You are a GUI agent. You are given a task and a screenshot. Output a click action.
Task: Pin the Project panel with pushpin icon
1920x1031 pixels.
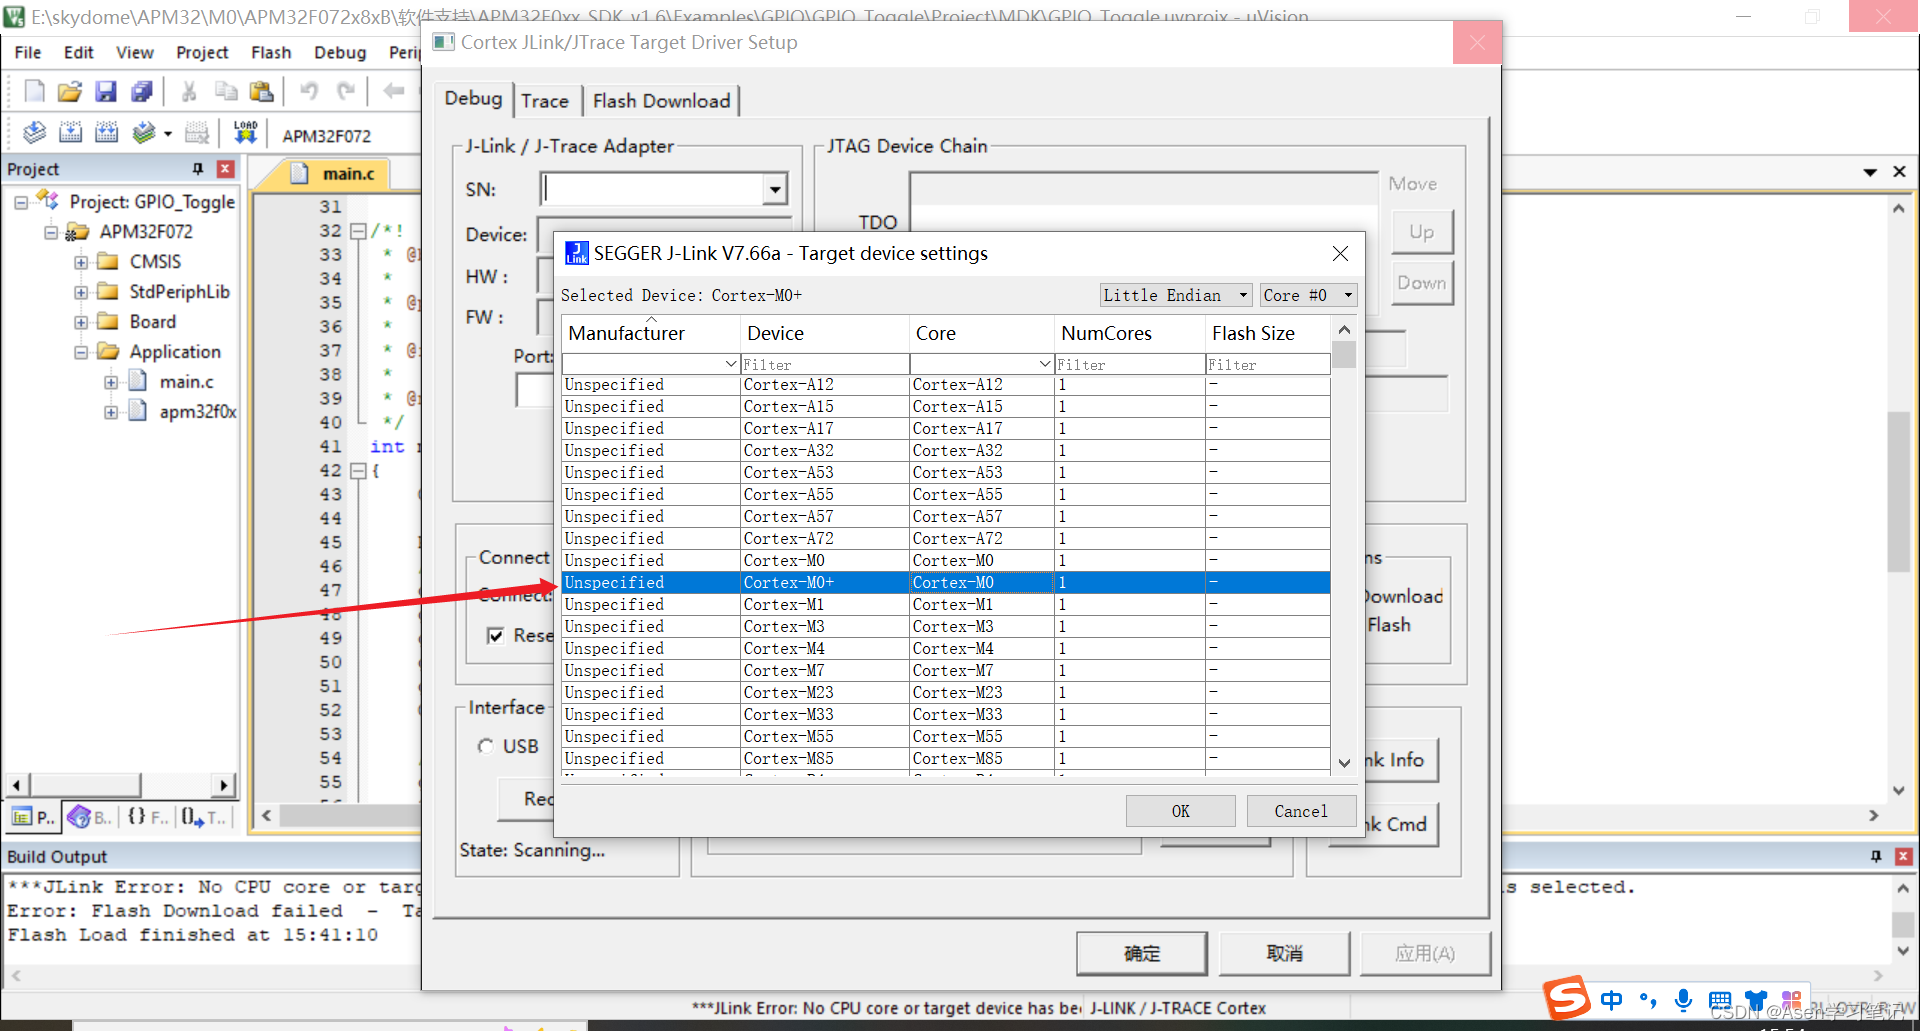(197, 169)
